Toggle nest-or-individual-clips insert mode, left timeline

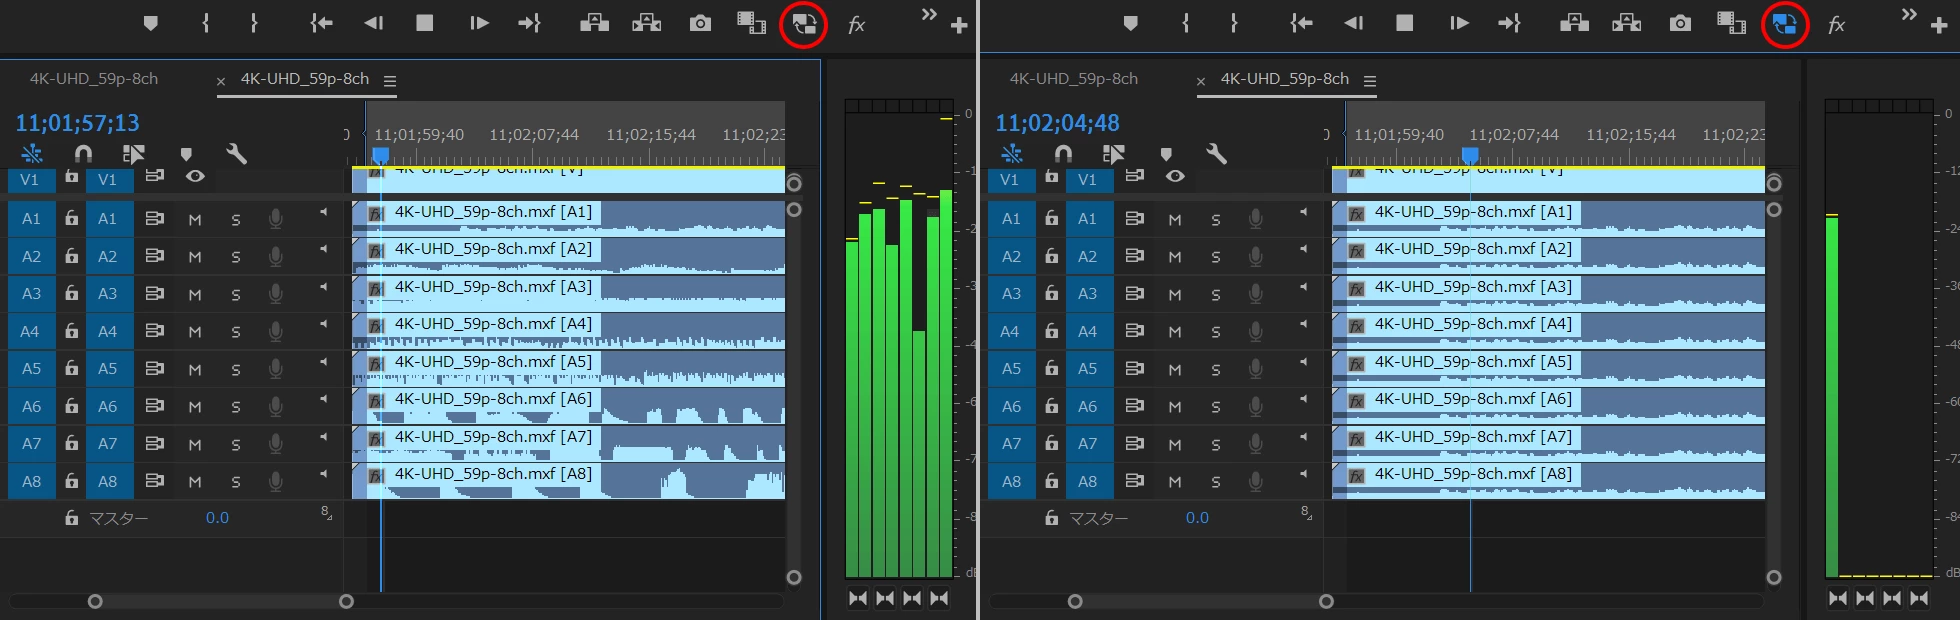coord(32,154)
